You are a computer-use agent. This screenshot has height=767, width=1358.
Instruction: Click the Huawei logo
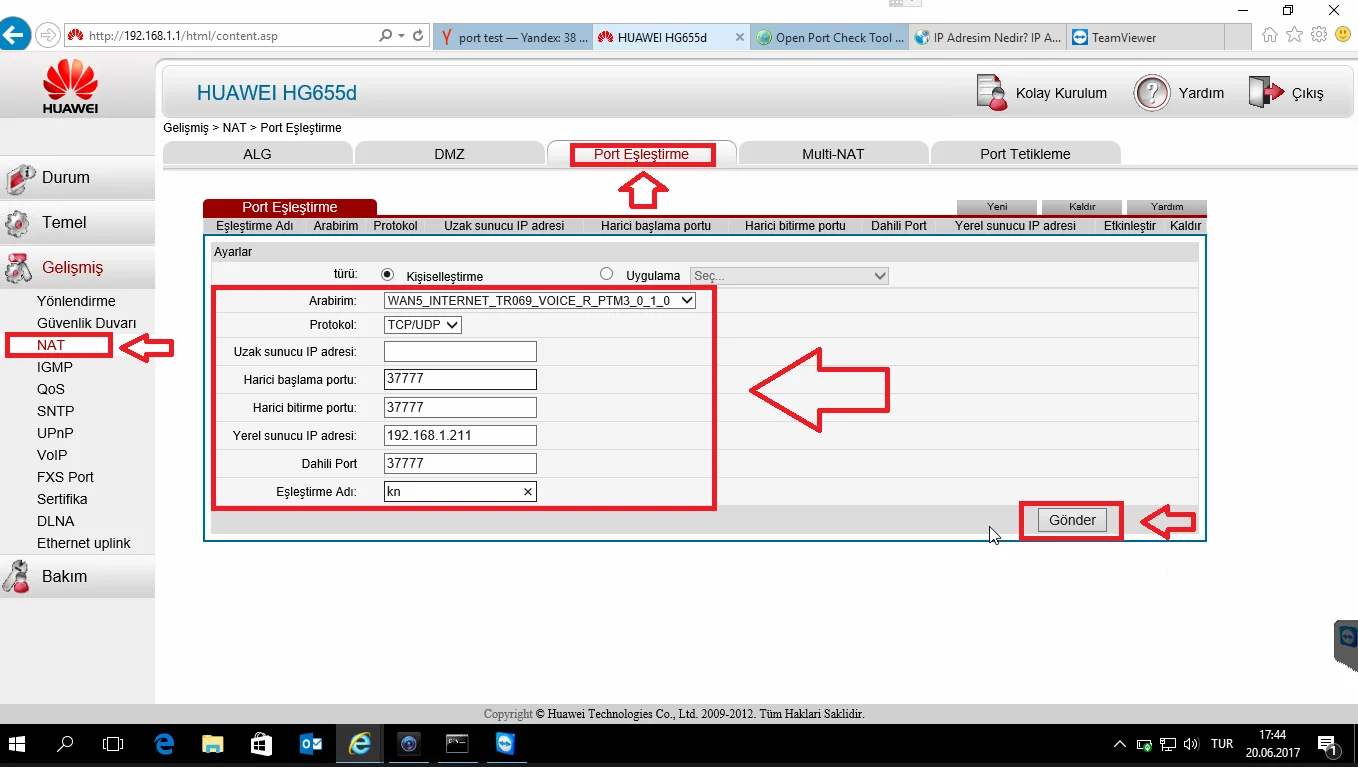click(x=70, y=87)
